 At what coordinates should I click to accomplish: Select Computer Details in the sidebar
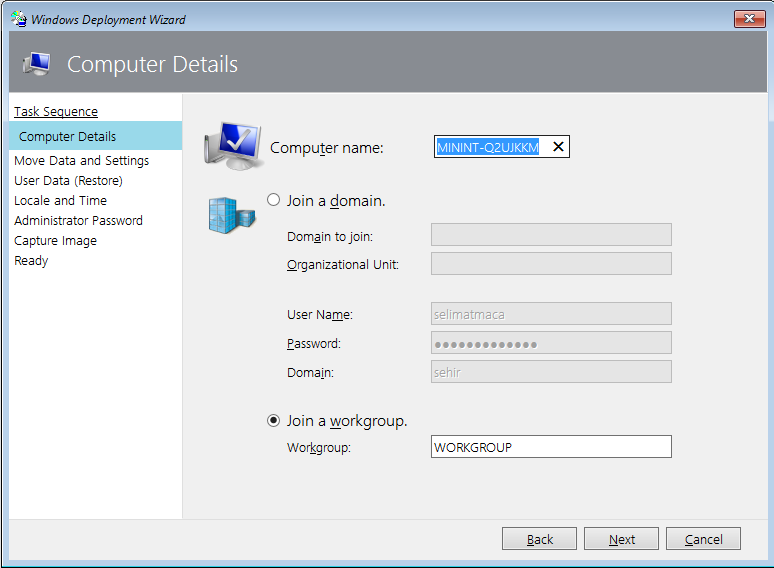click(67, 136)
